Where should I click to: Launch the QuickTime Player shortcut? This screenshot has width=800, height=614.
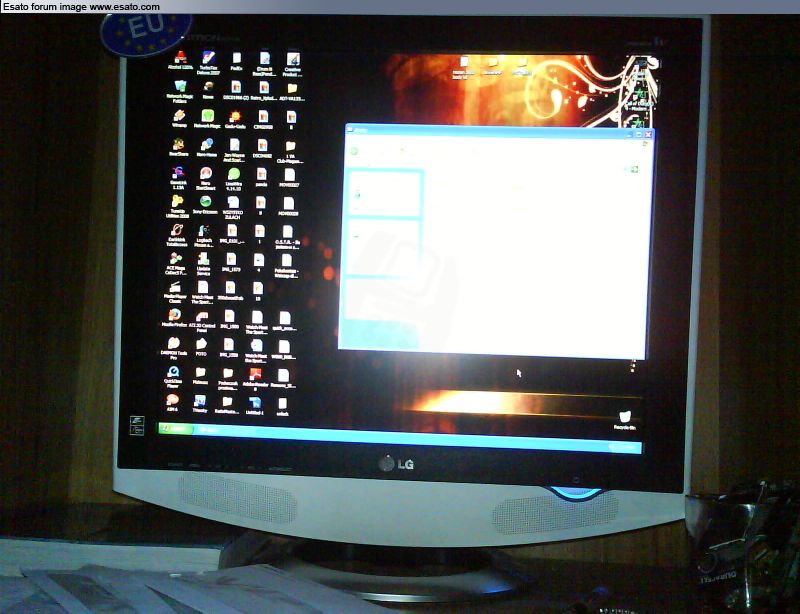click(173, 377)
